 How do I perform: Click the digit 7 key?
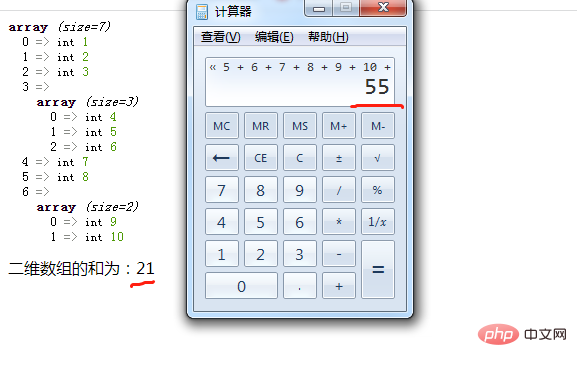coord(222,190)
